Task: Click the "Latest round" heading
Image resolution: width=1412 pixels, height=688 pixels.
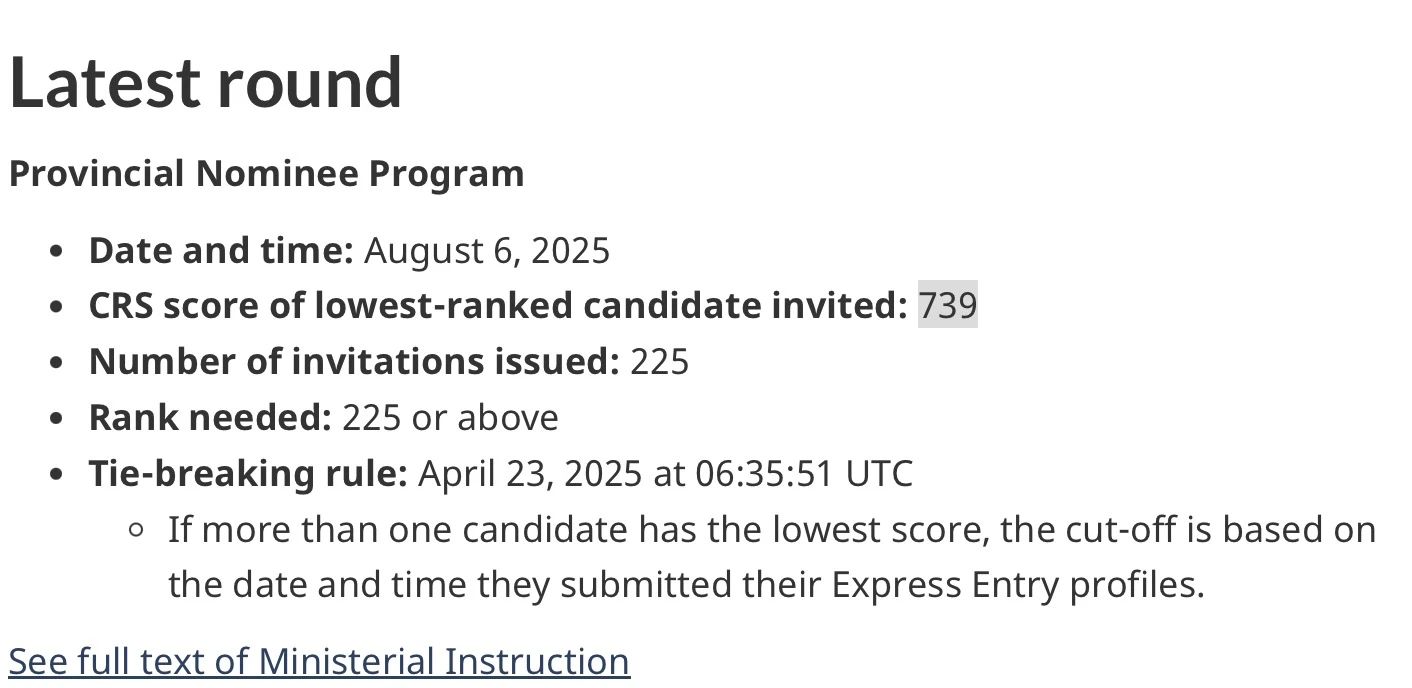Action: click(205, 82)
